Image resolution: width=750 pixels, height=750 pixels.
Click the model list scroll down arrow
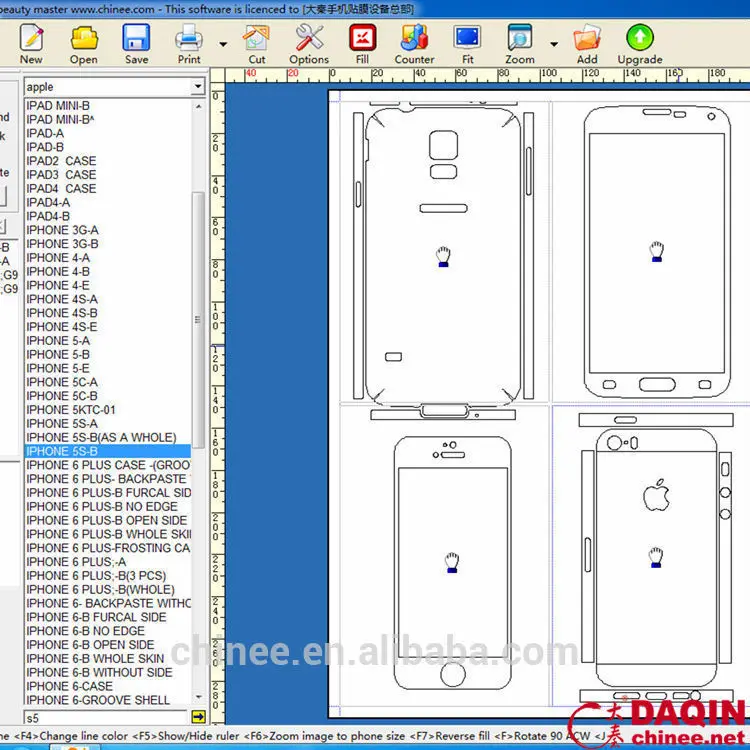pos(198,697)
